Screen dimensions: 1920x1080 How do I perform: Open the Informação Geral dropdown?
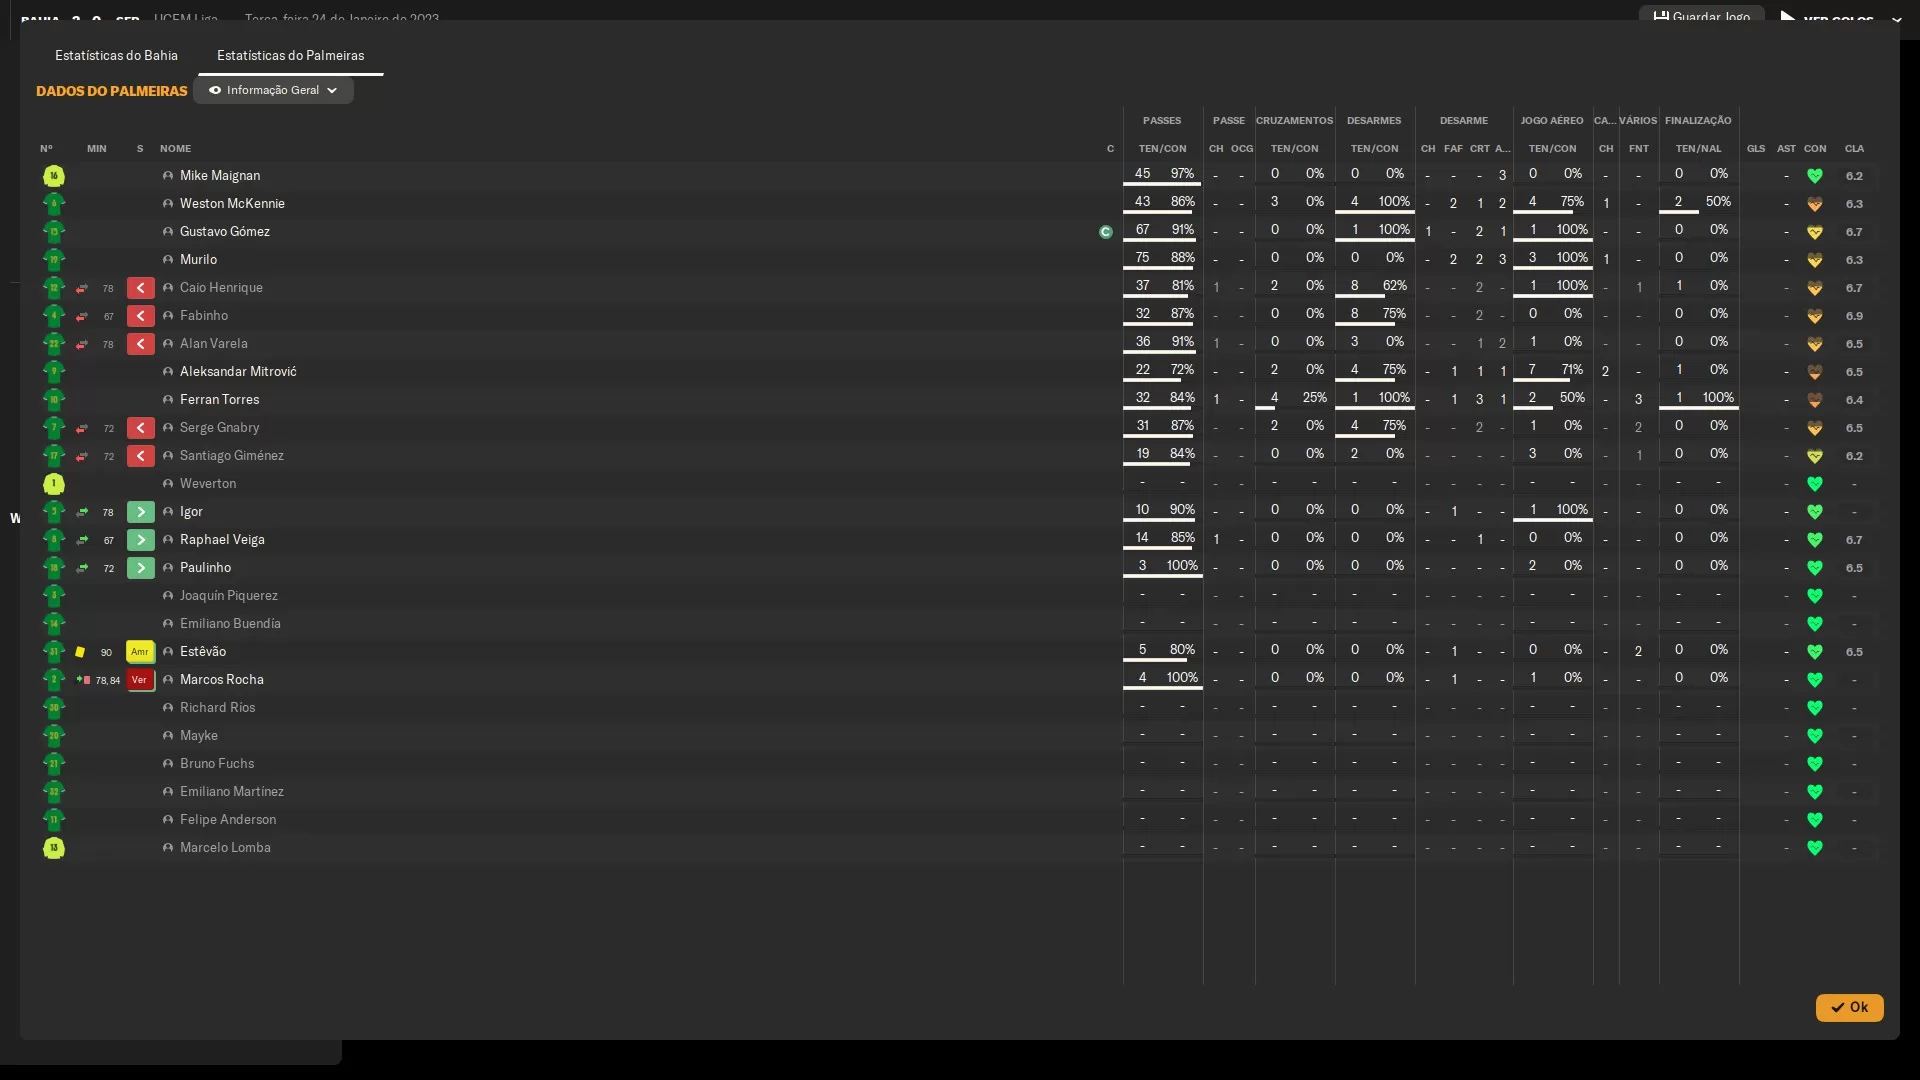click(273, 90)
